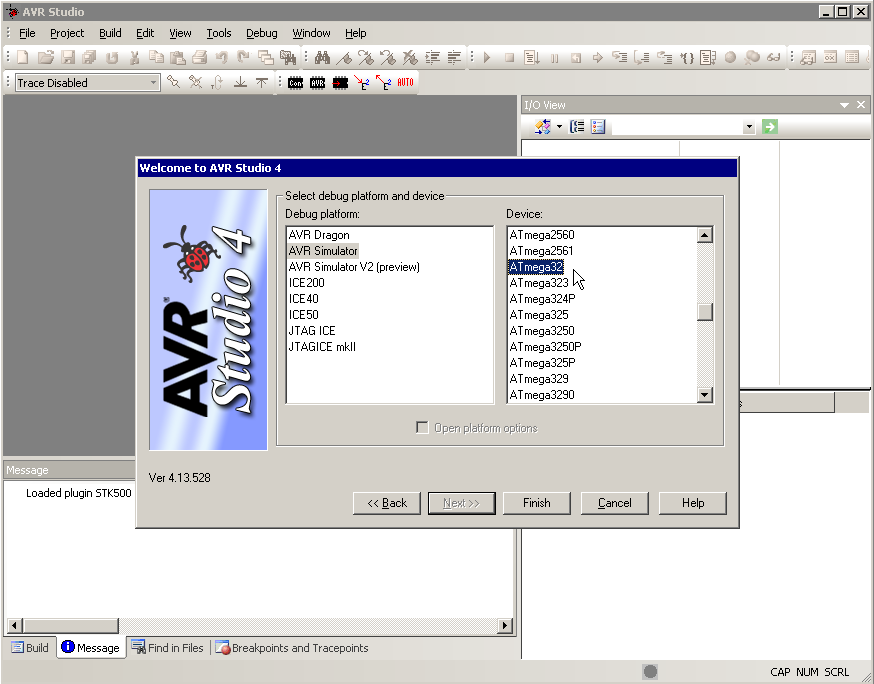The height and width of the screenshot is (684, 874).
Task: Open the Debug menu
Action: coord(261,33)
